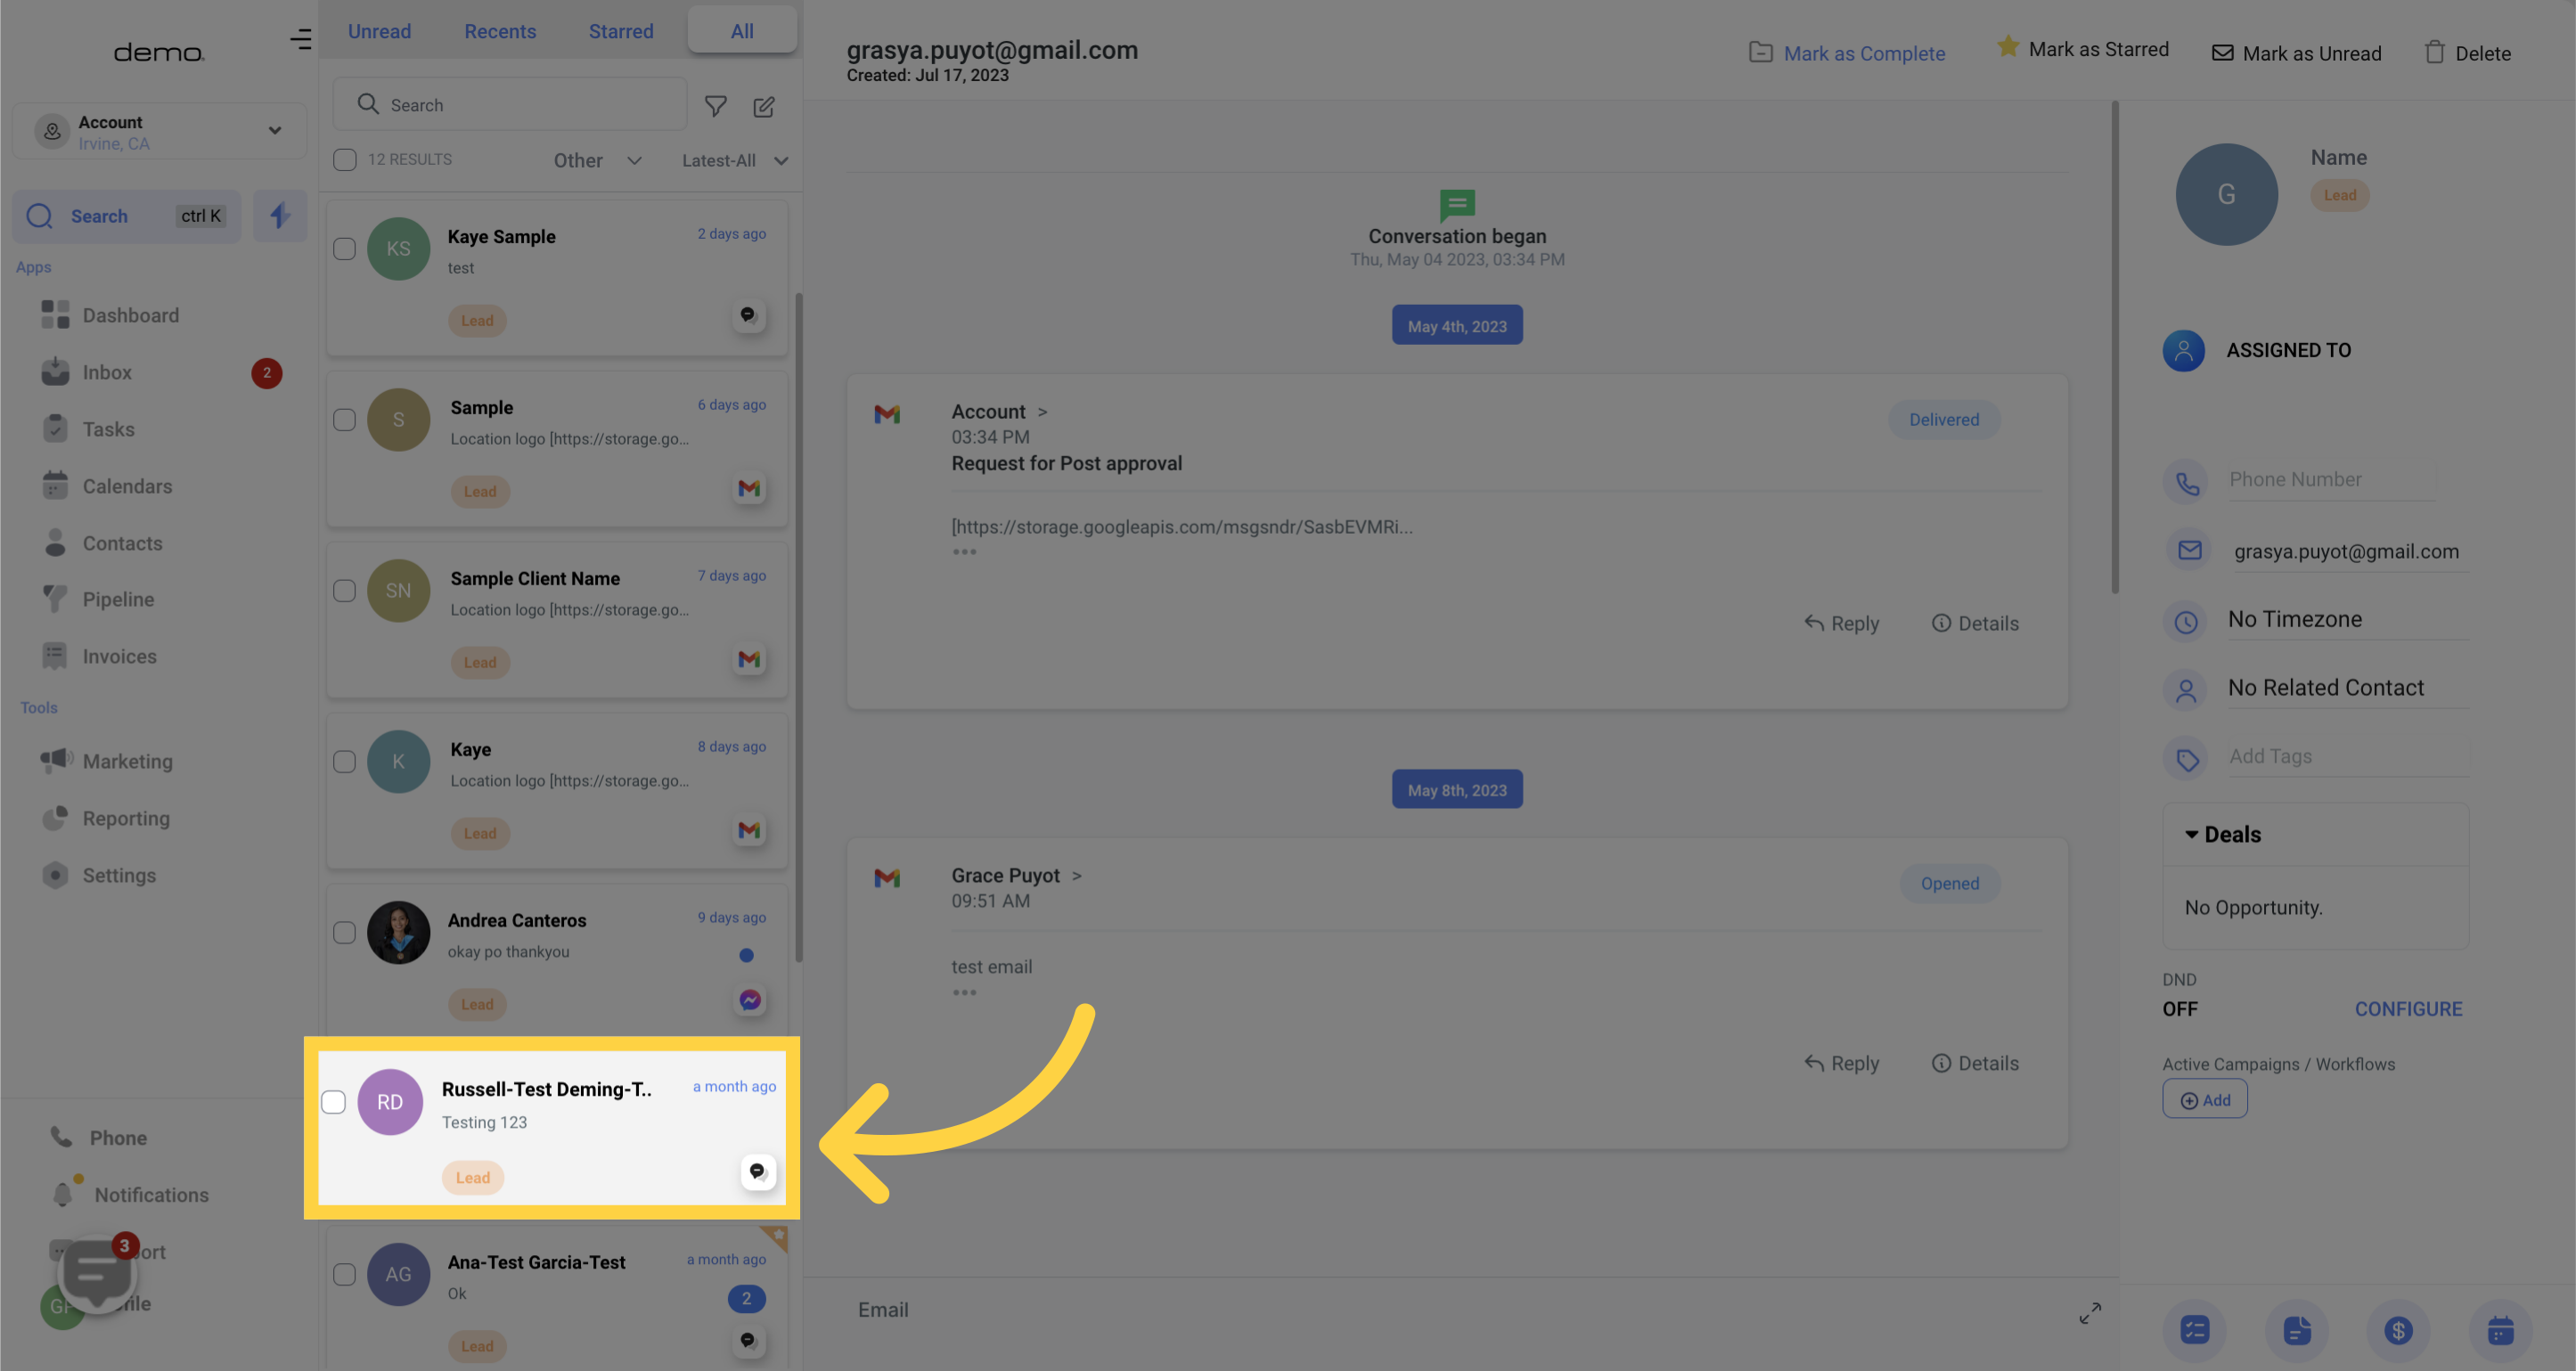The image size is (2576, 1371).
Task: Select the Starred tab
Action: click(622, 30)
